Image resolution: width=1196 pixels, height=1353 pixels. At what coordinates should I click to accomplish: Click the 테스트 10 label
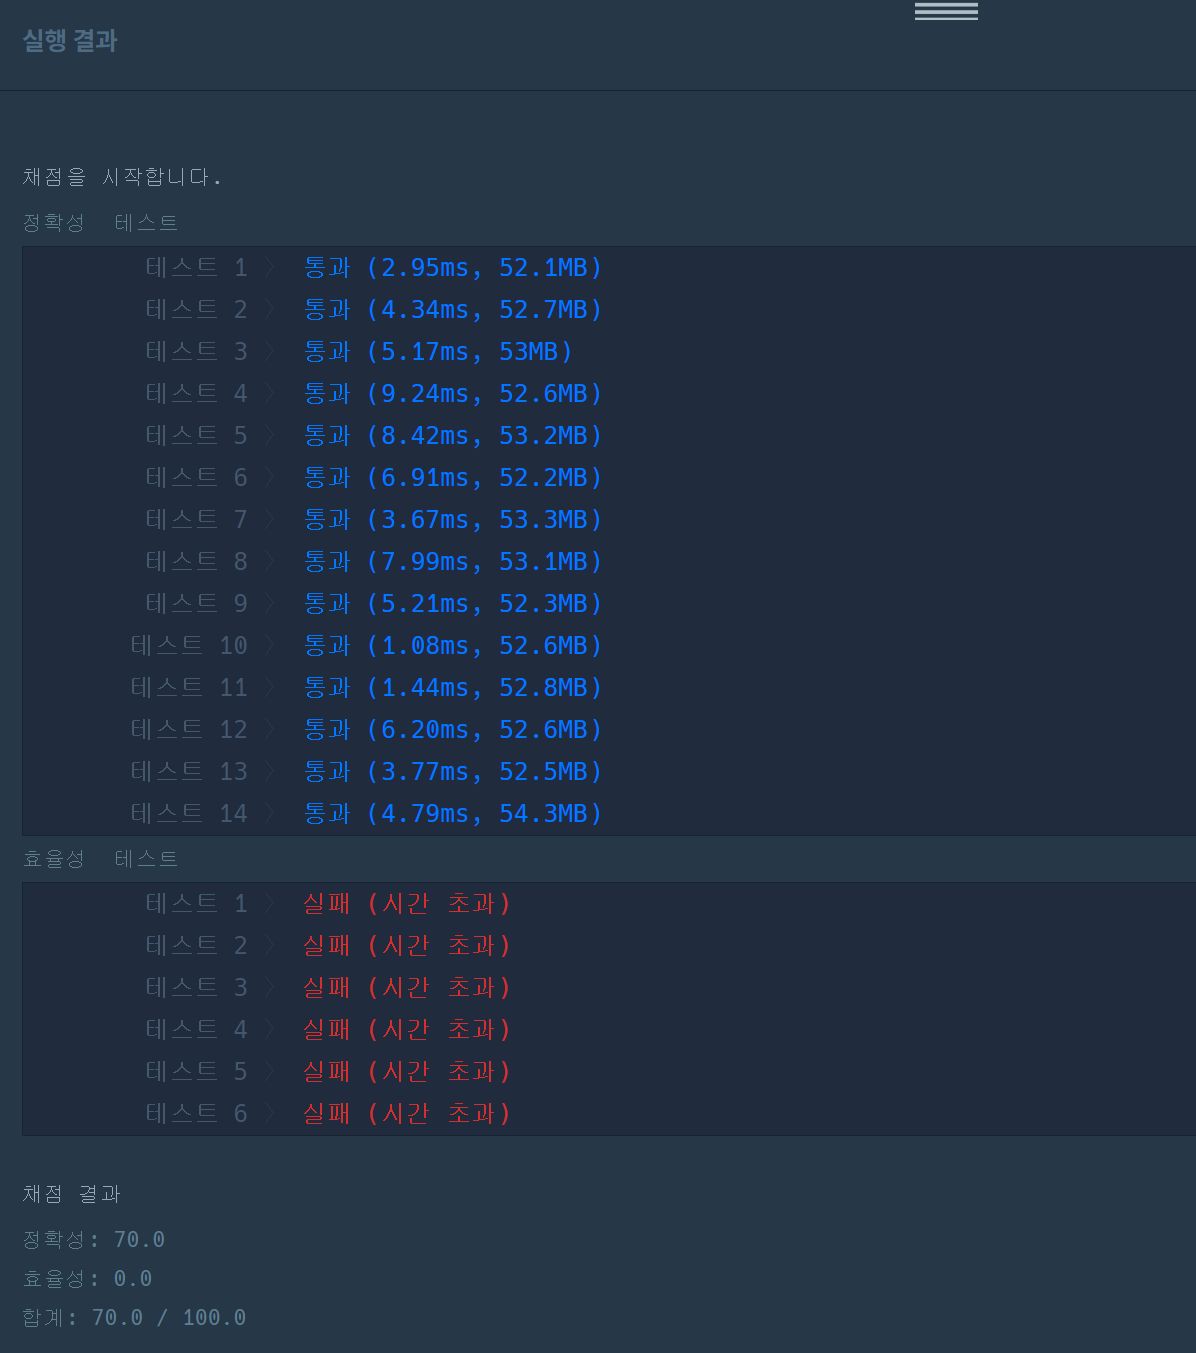[189, 645]
